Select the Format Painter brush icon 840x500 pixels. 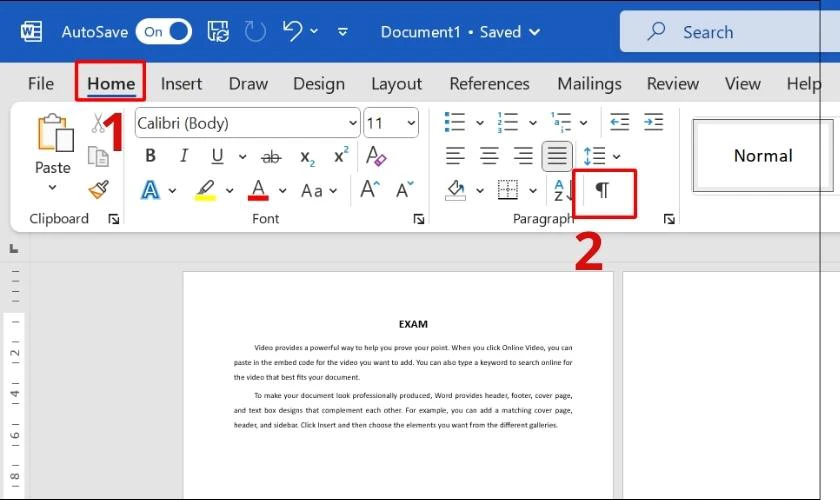point(99,189)
